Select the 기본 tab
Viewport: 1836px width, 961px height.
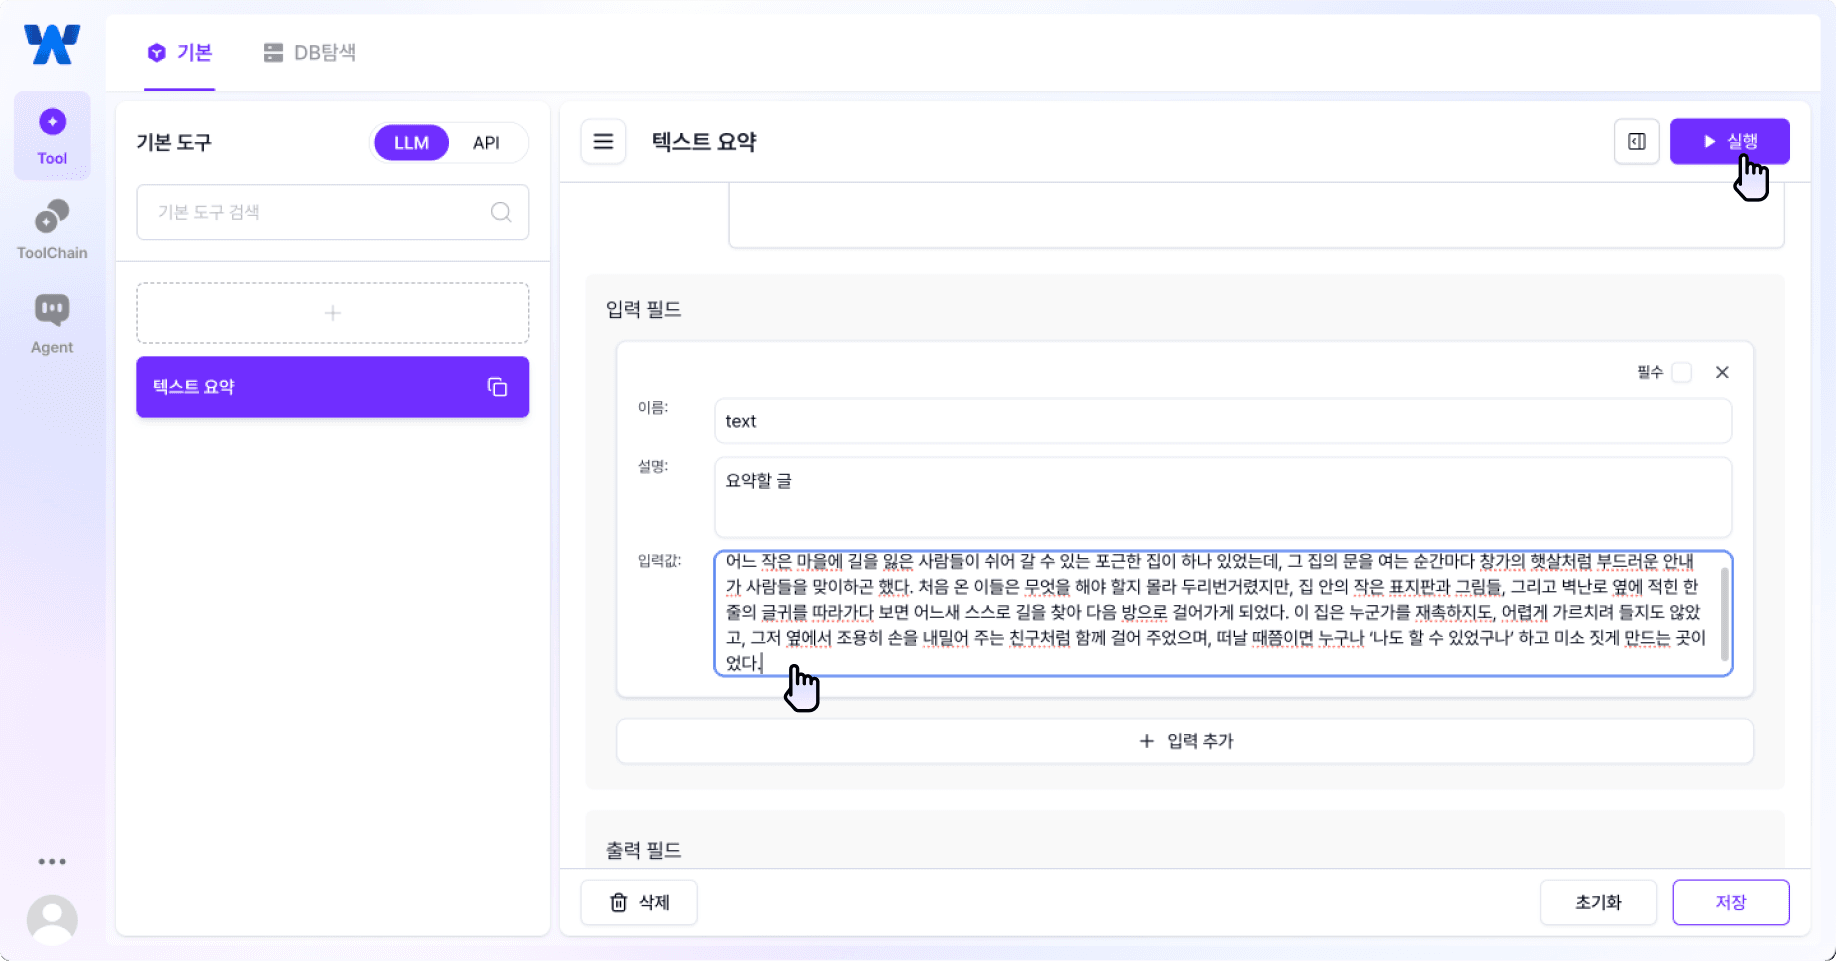(179, 52)
